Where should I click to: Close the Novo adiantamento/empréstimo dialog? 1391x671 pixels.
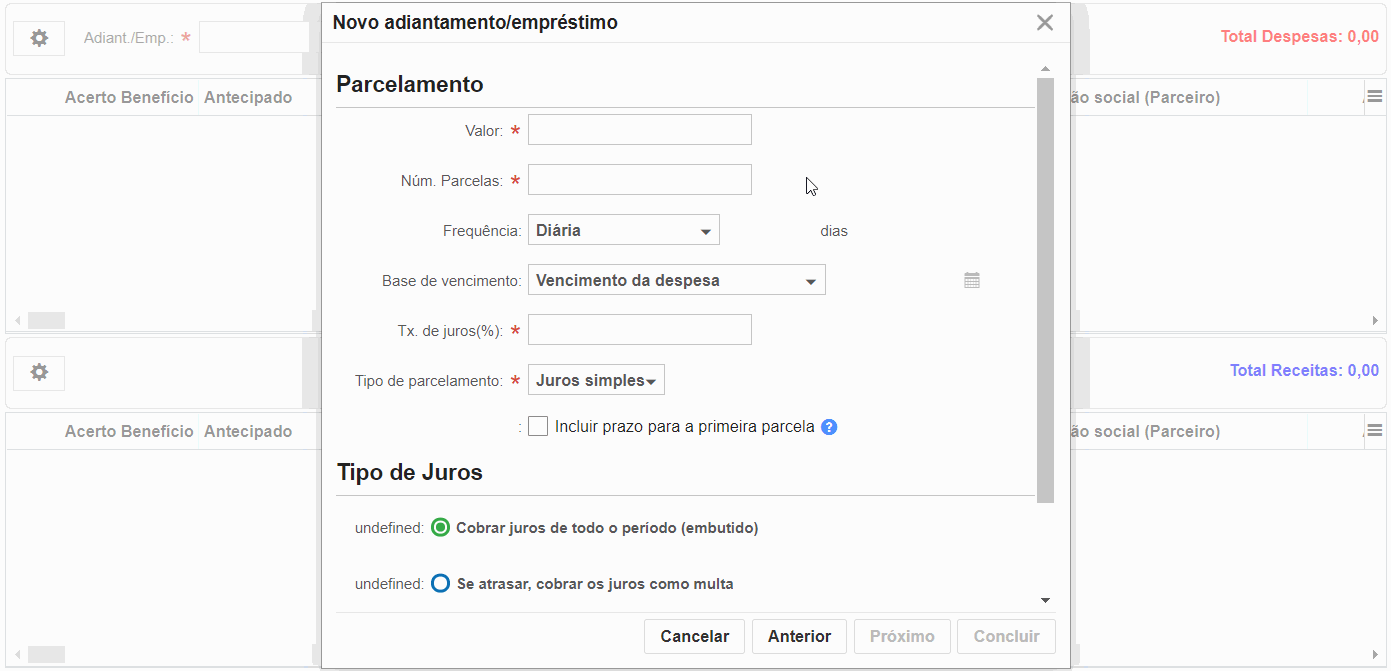click(1045, 22)
